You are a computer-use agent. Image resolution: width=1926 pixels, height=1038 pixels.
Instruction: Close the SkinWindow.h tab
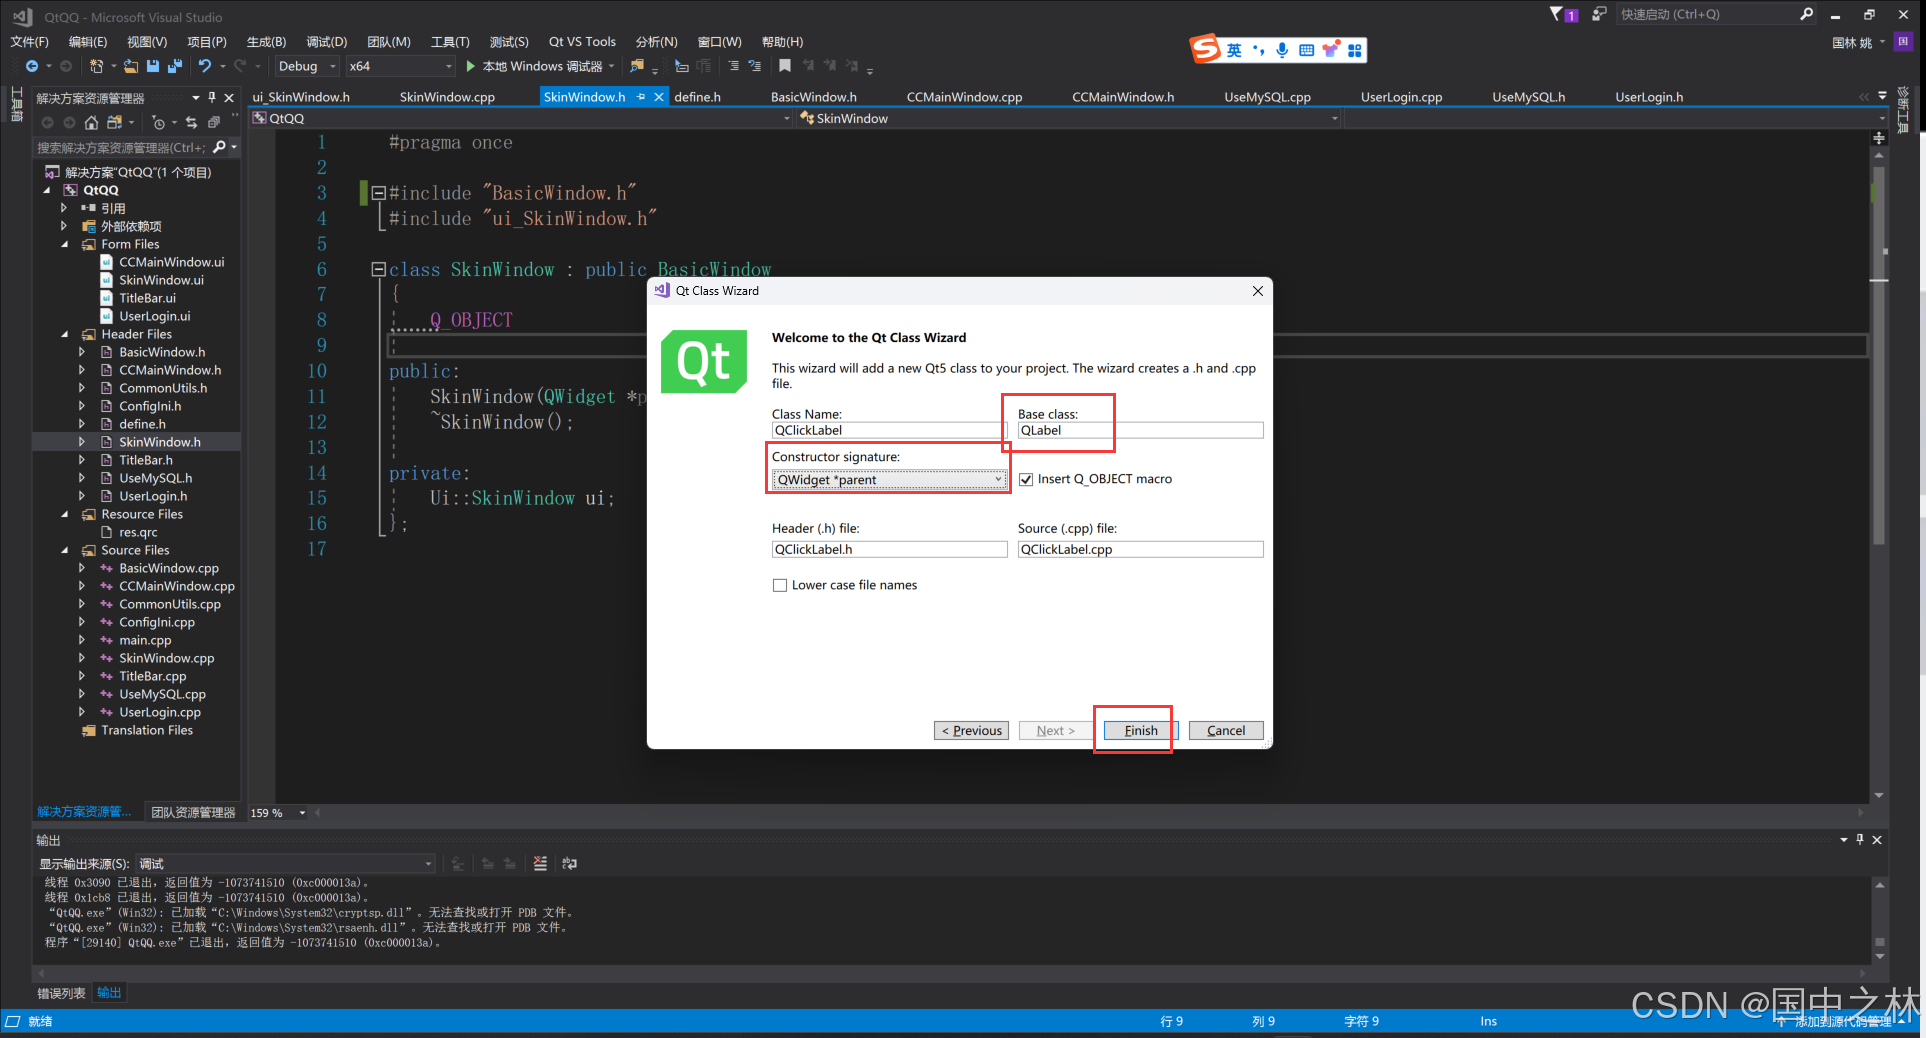tap(658, 97)
